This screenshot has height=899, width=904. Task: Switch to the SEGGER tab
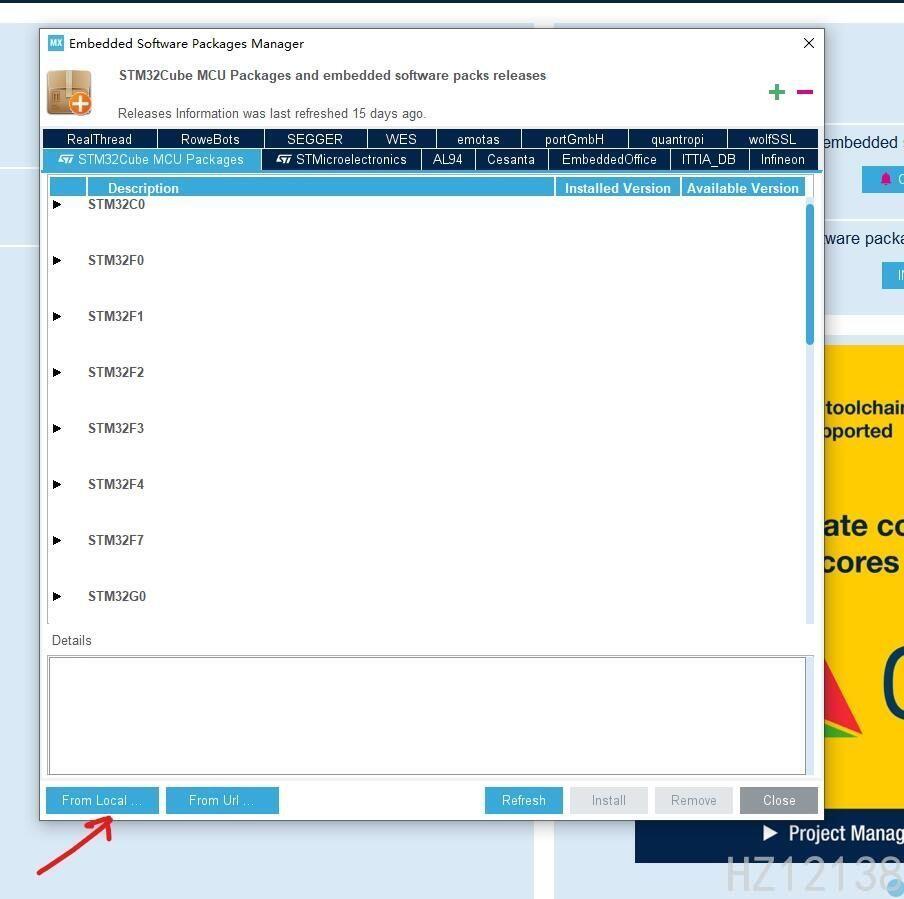point(315,139)
